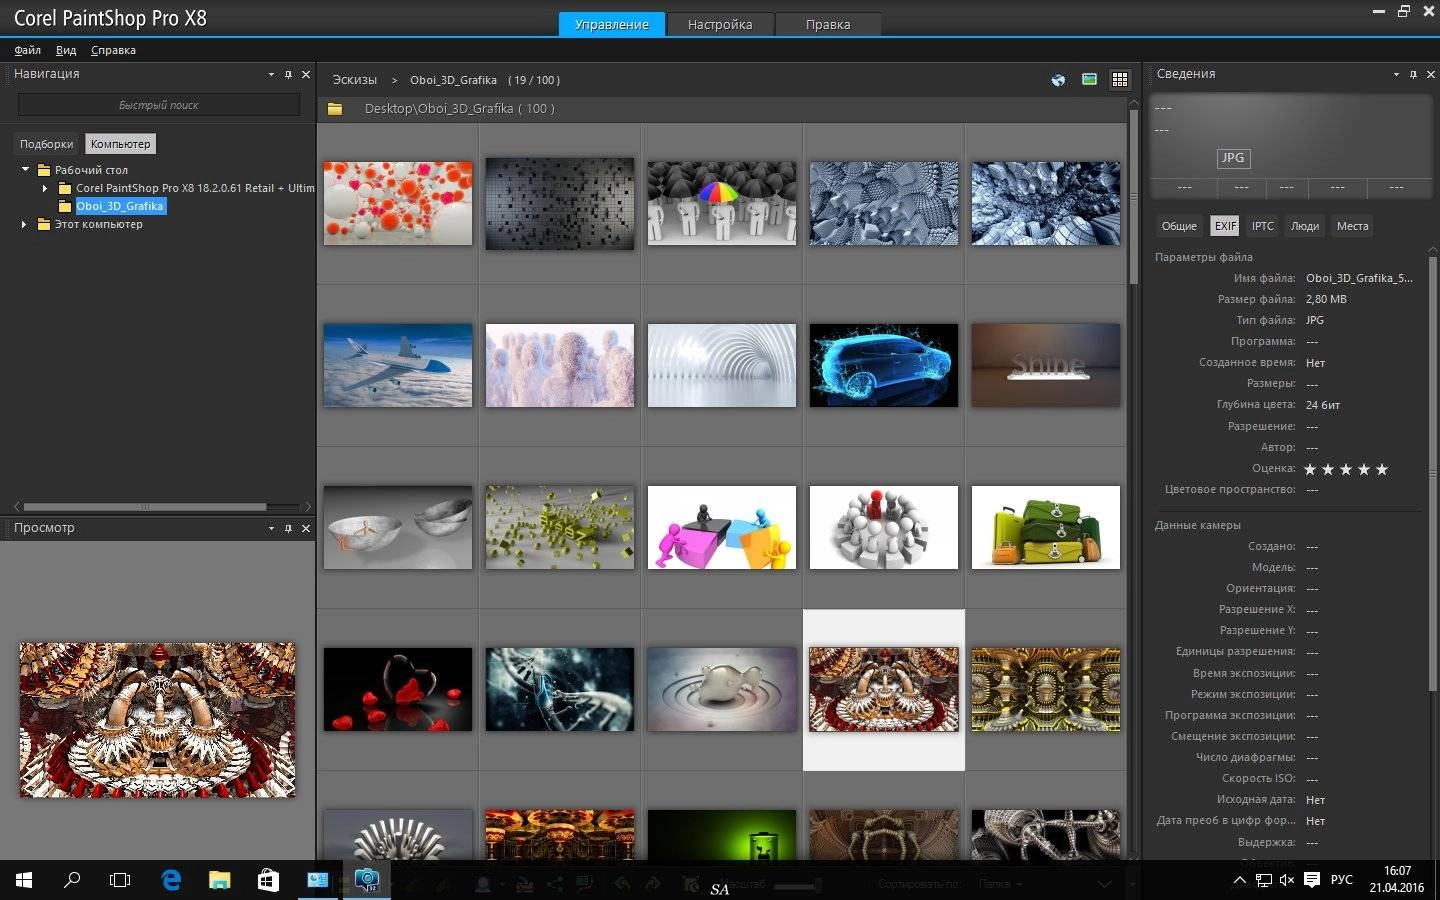Select Управление workspace tab
The height and width of the screenshot is (900, 1440).
pyautogui.click(x=612, y=24)
